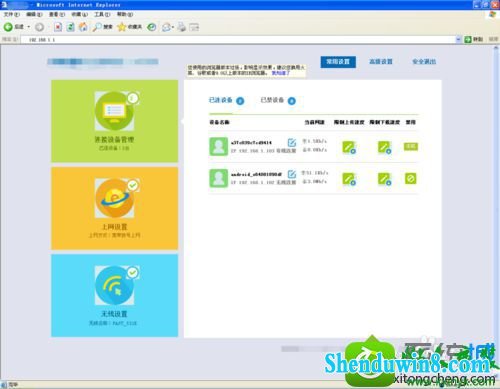Viewport: 500px width, 389px height.
Task: Select the common settings tab (常用设置)
Action: (x=338, y=62)
